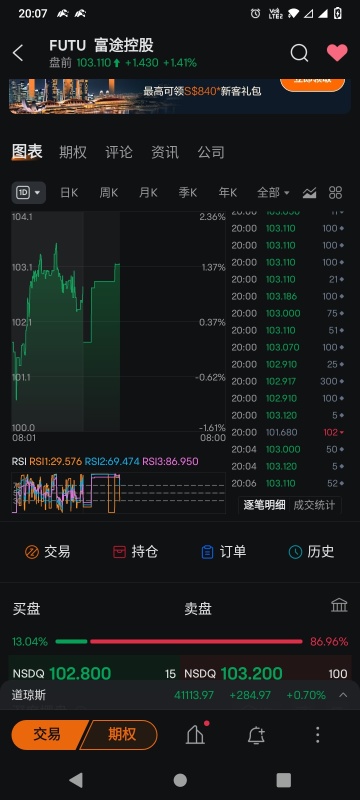Switch to the 公司 tab
Viewport: 360px width, 800px height.
(x=211, y=152)
